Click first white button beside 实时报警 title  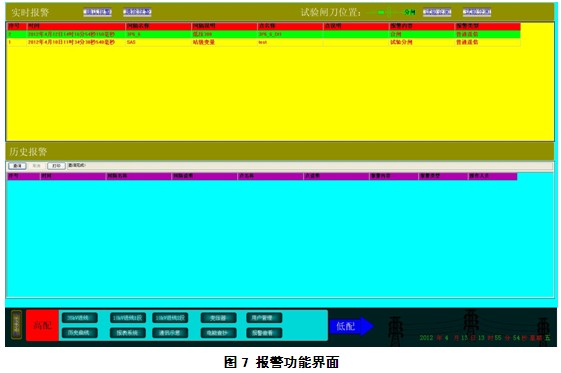pos(97,12)
